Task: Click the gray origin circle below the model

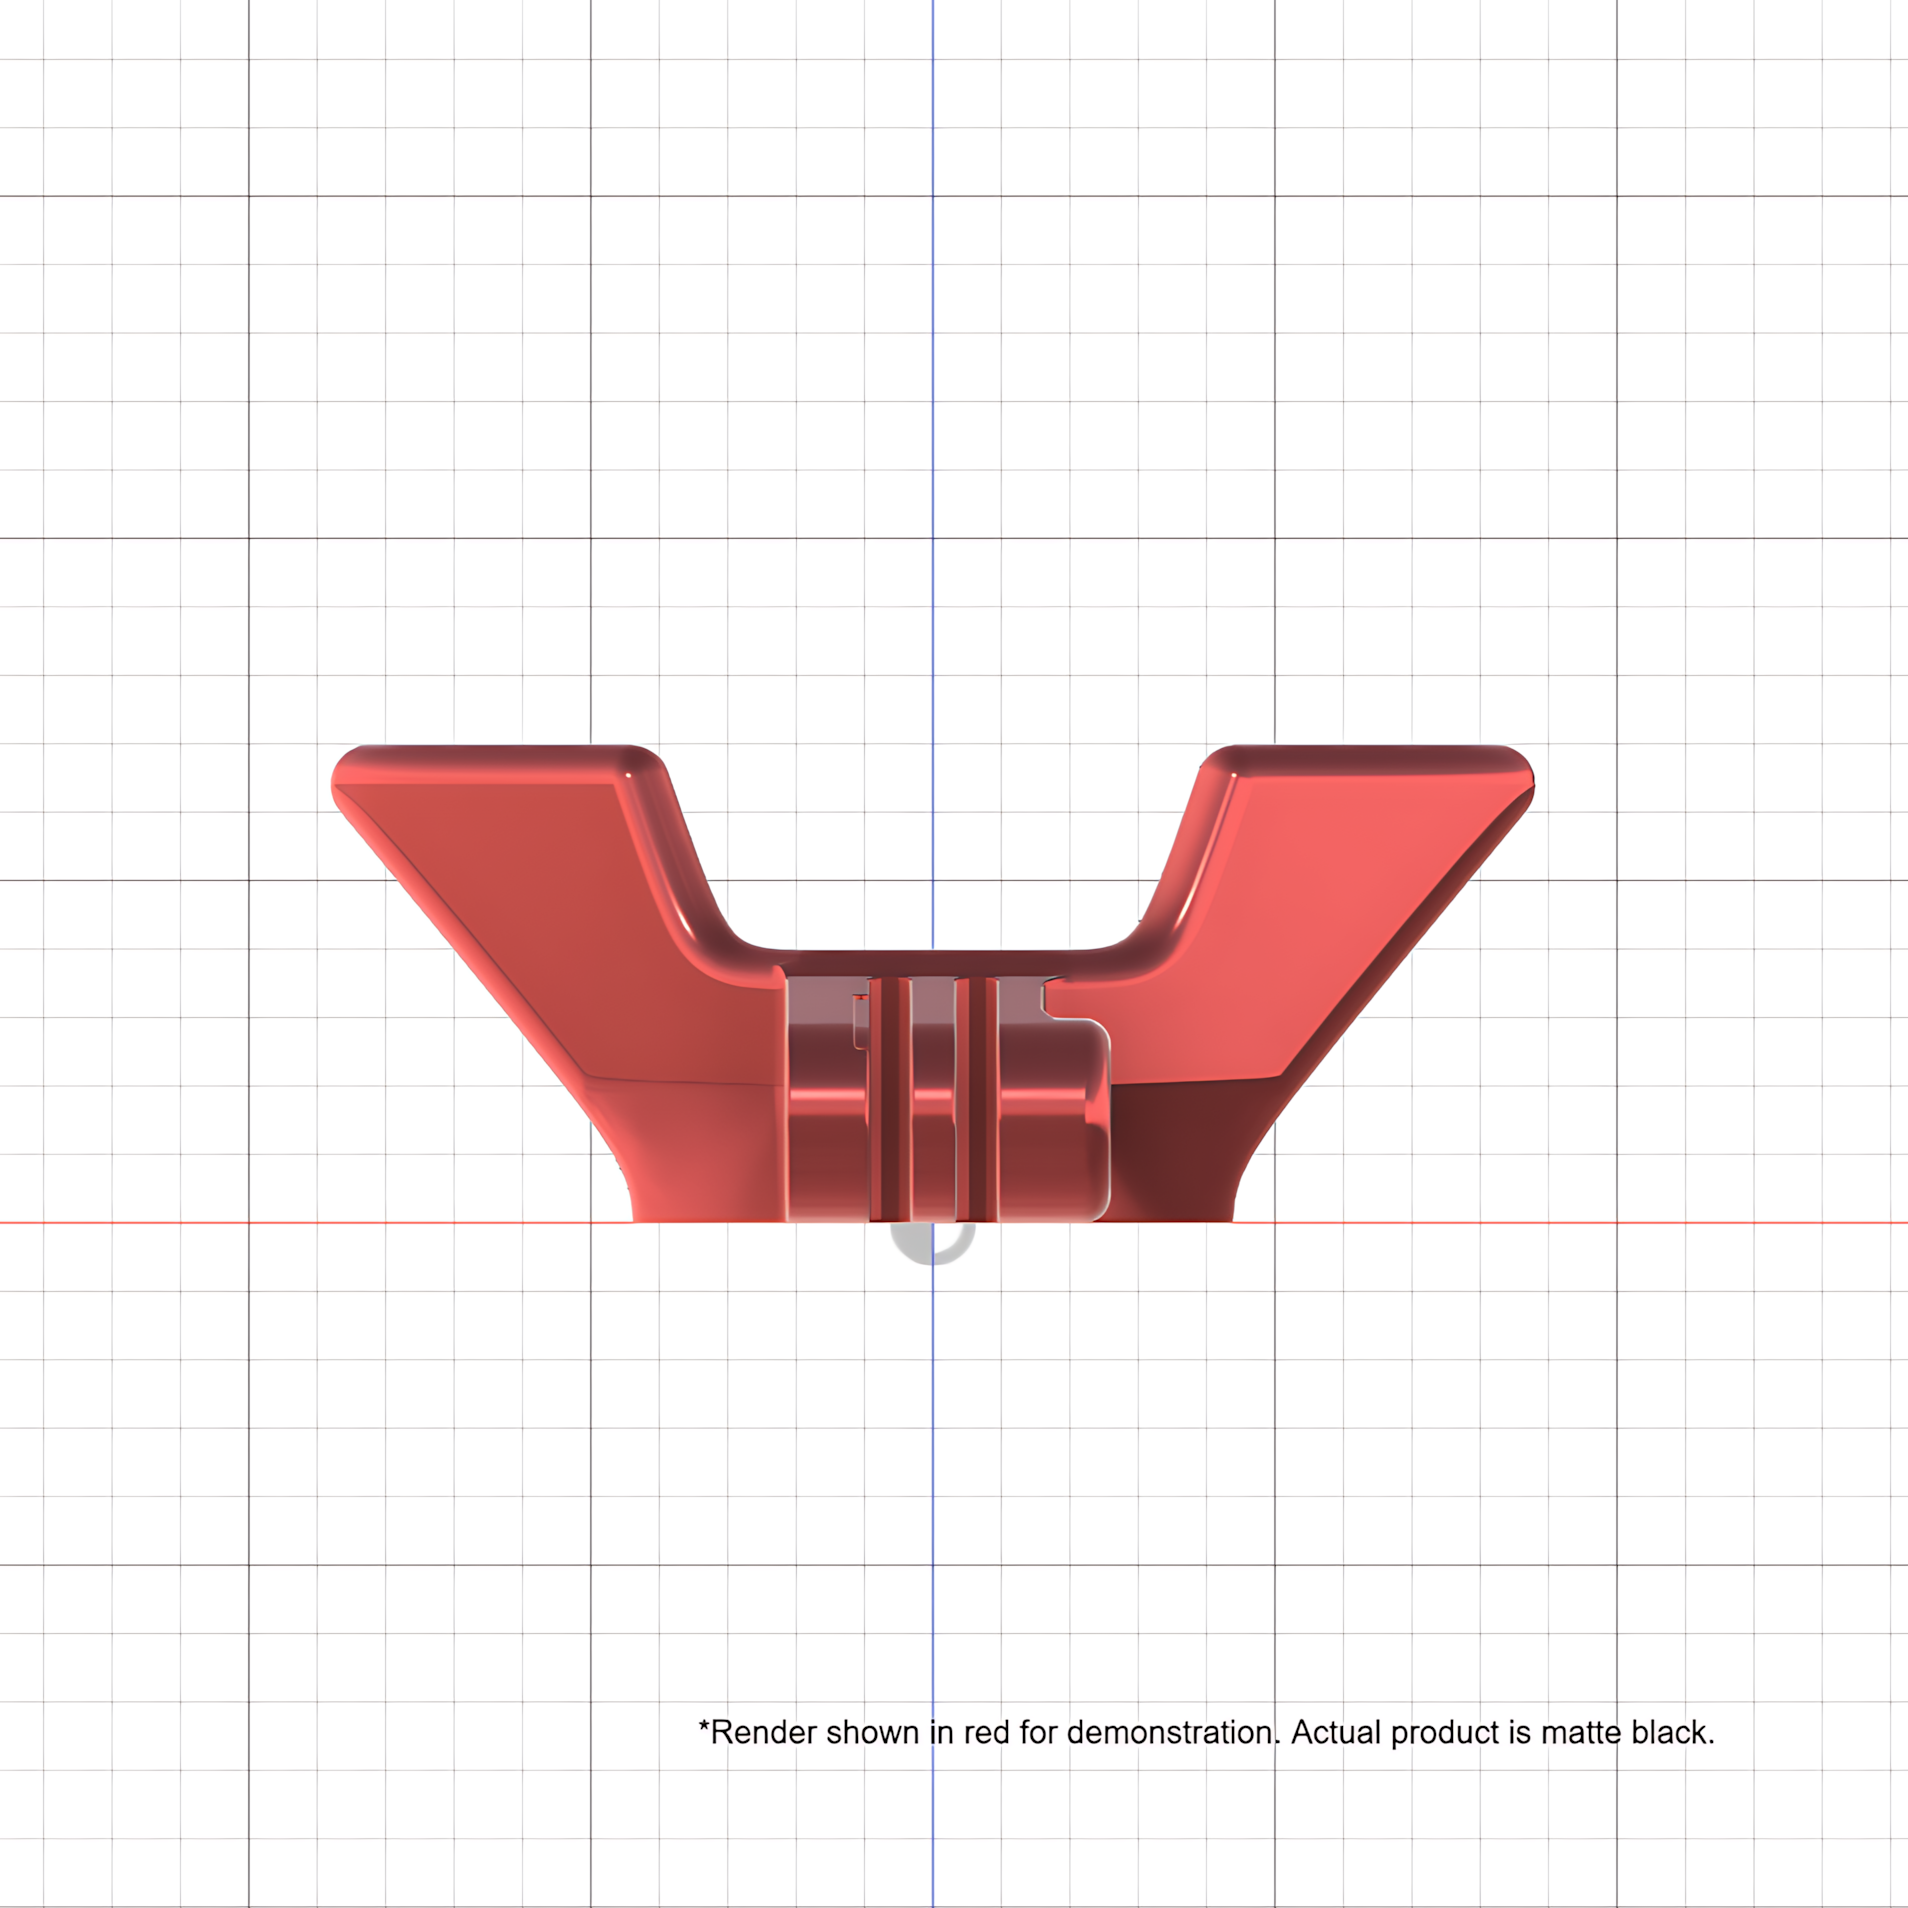Action: (932, 1243)
